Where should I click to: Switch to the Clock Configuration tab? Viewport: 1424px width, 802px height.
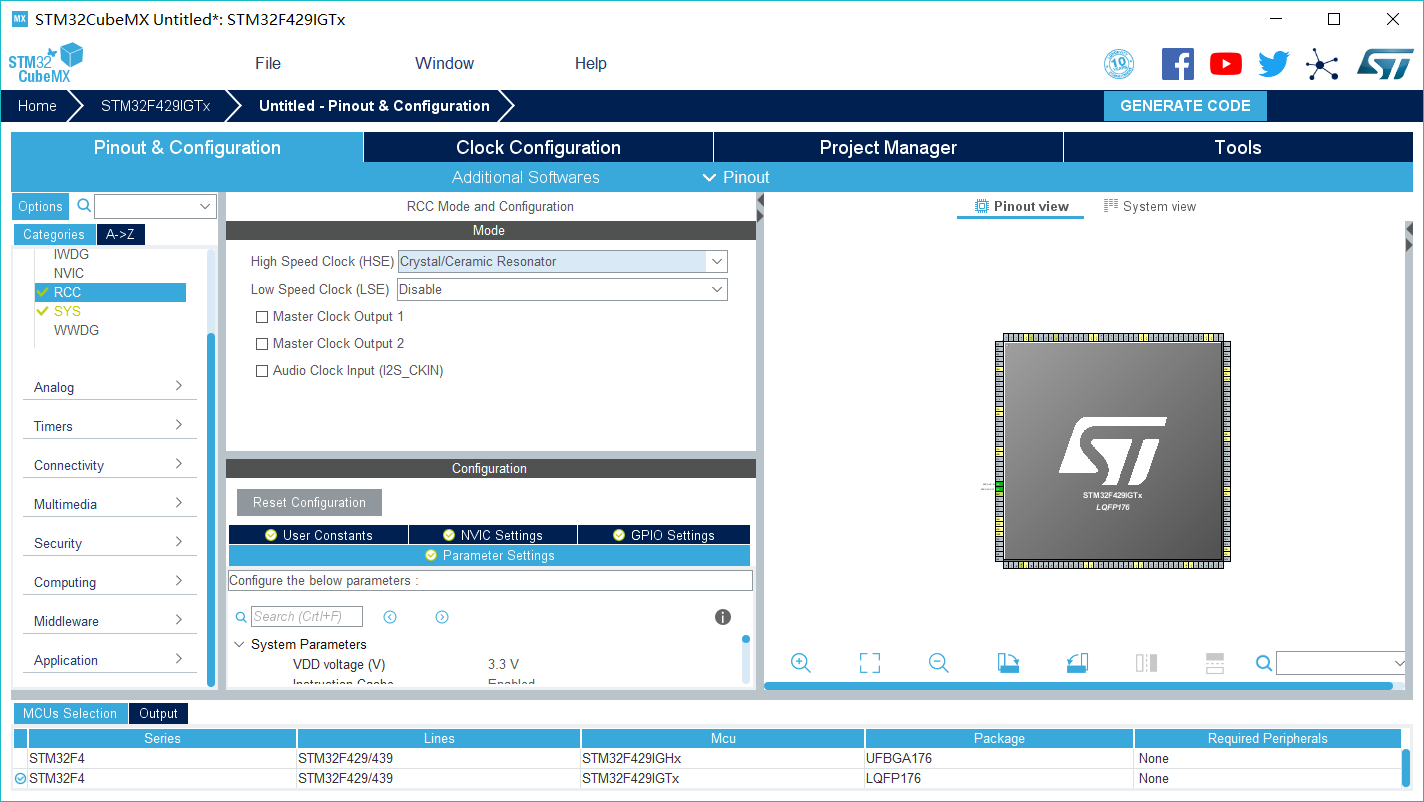click(x=537, y=147)
